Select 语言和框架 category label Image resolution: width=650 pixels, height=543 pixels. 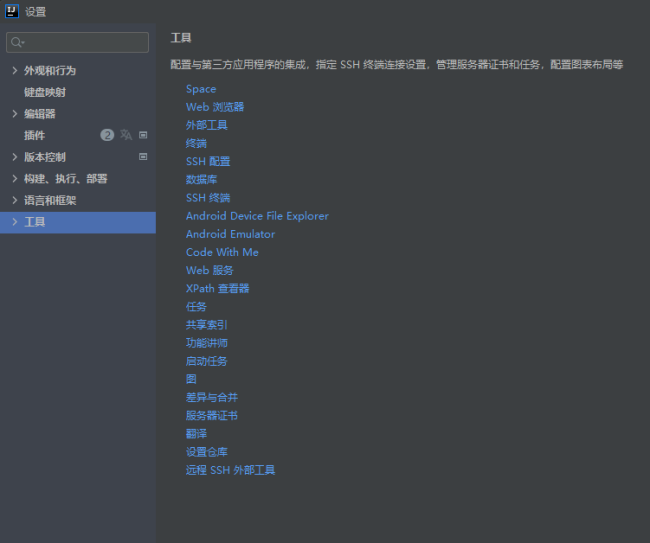(50, 200)
